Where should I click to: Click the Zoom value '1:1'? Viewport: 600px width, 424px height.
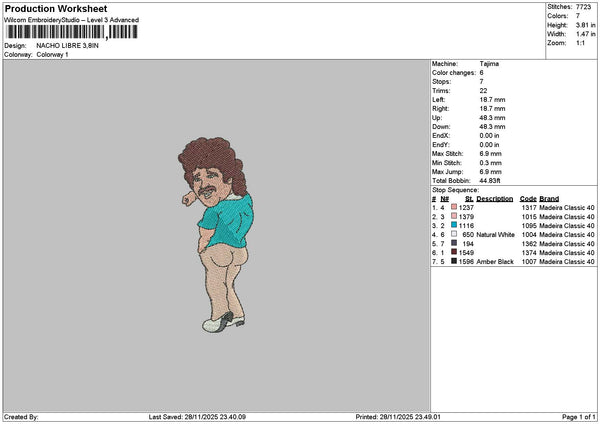click(580, 43)
